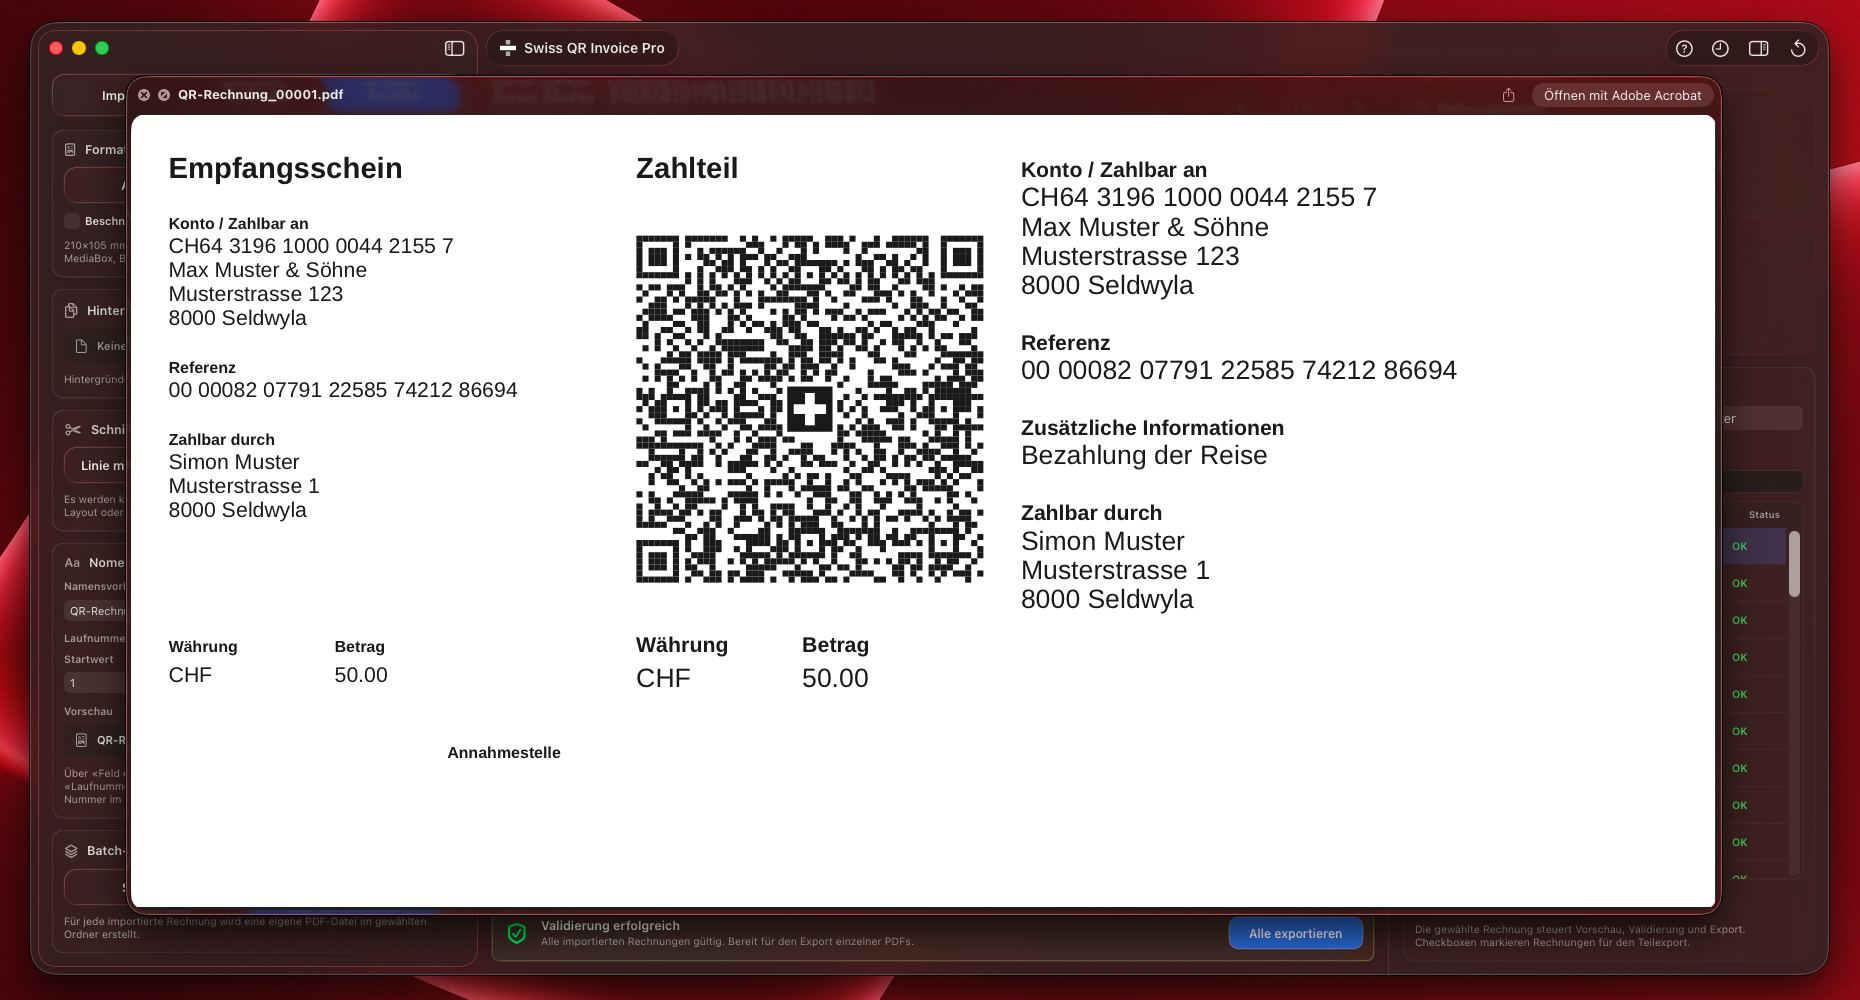Click the Imp… button in sidebar

pyautogui.click(x=90, y=95)
